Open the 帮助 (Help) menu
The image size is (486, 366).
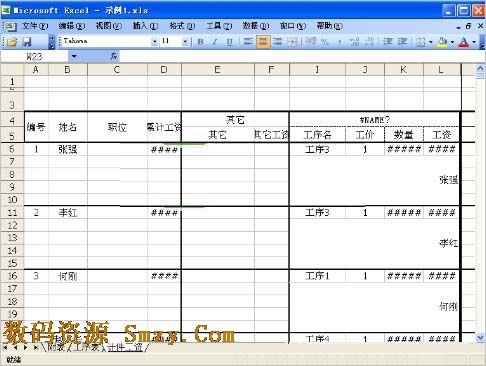point(329,26)
